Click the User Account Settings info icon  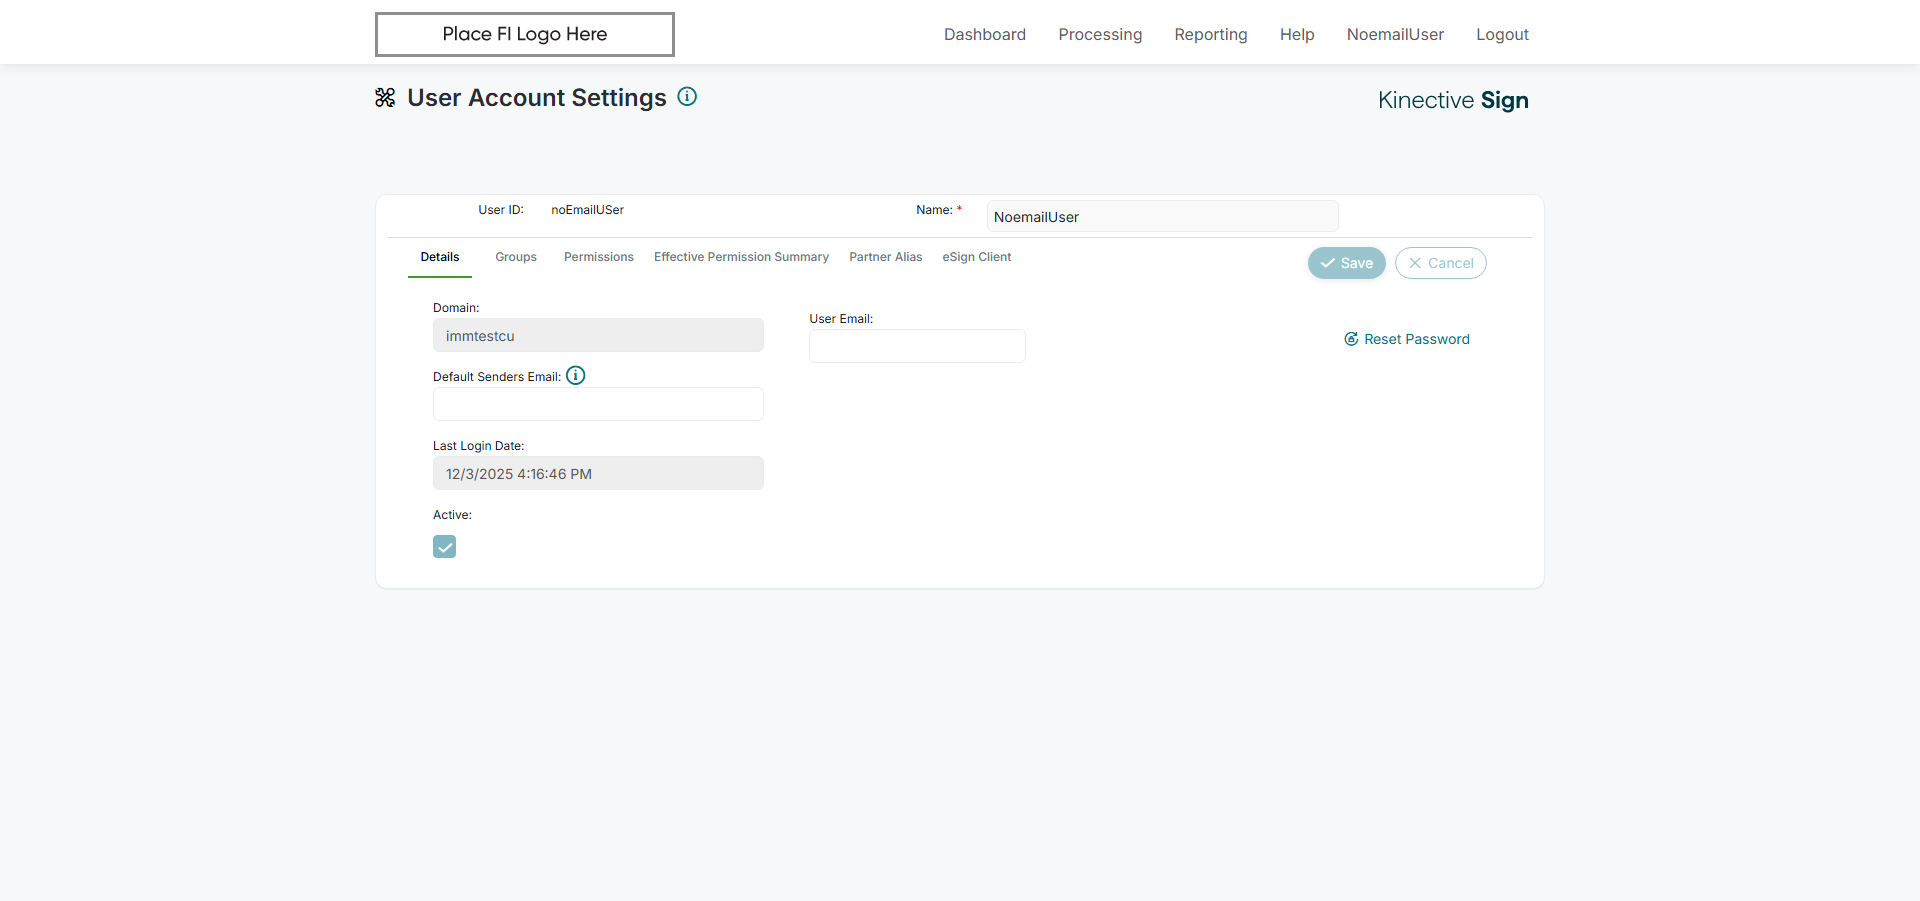(x=687, y=97)
